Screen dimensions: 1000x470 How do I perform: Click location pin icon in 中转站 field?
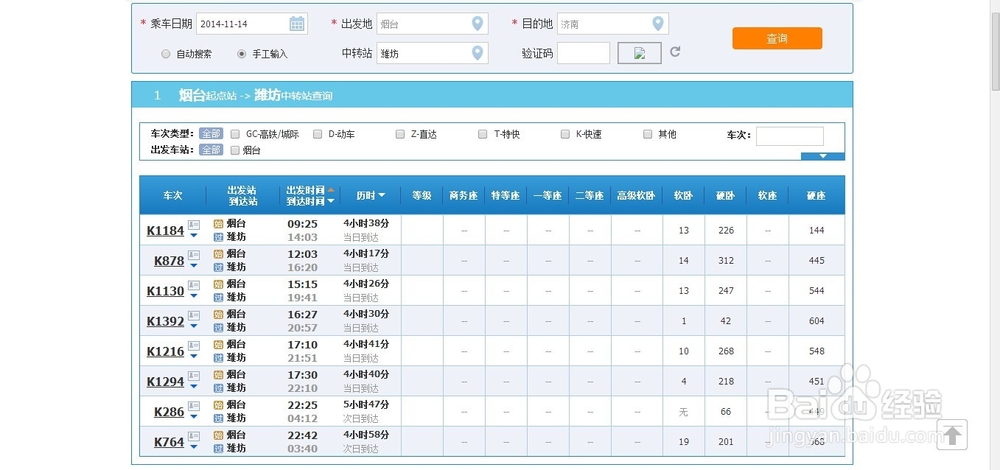click(x=477, y=53)
